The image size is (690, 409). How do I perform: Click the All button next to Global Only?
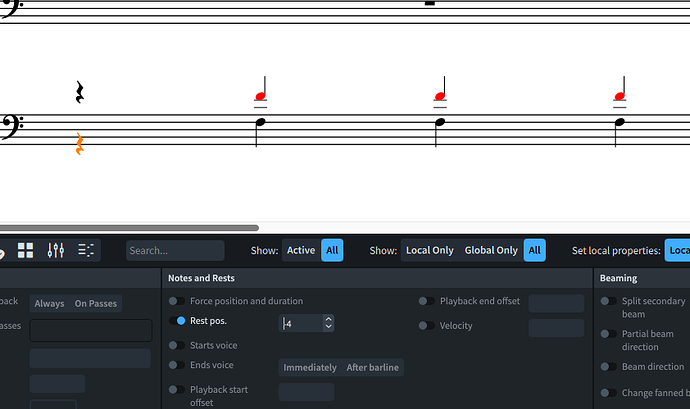point(535,250)
